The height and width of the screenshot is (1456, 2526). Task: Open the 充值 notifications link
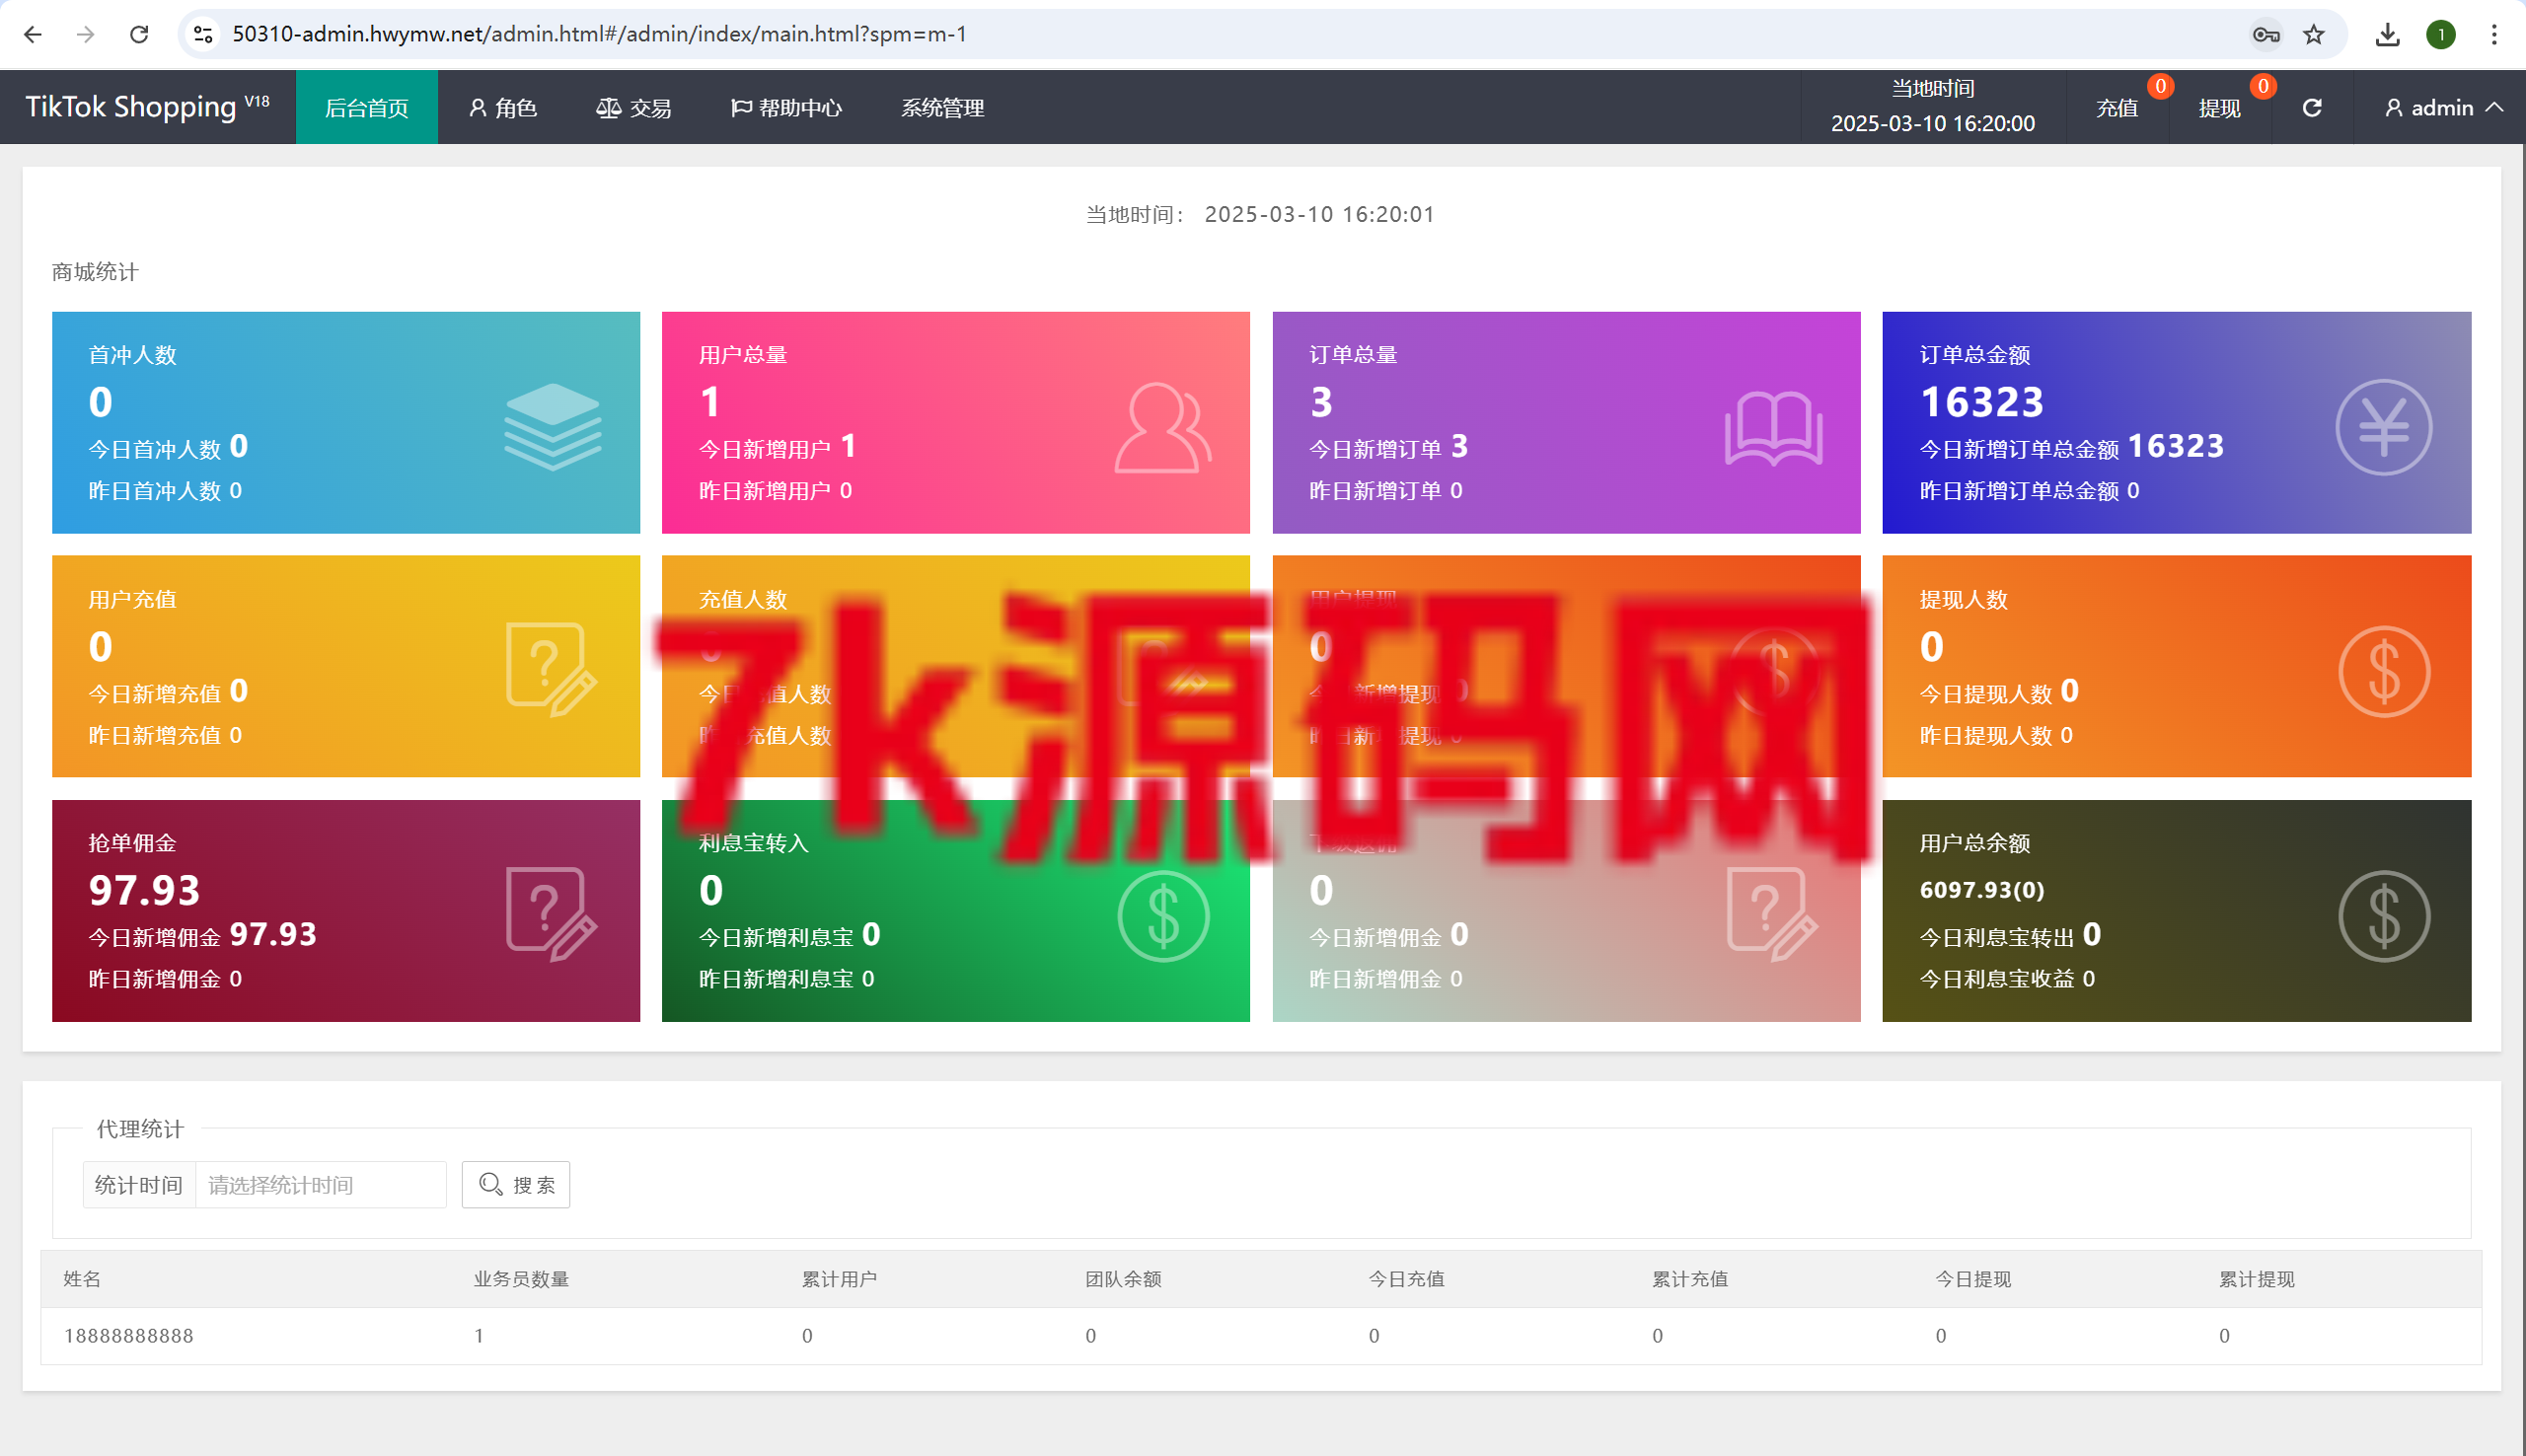pyautogui.click(x=2117, y=108)
